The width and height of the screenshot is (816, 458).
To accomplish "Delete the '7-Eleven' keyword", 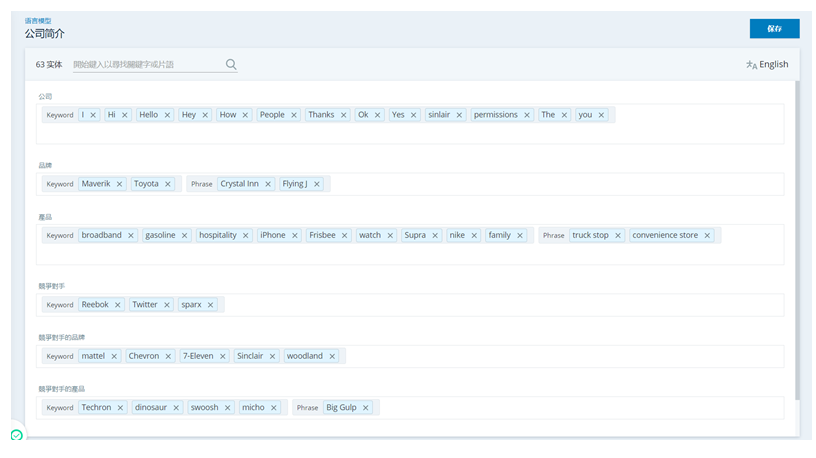I will click(x=222, y=357).
